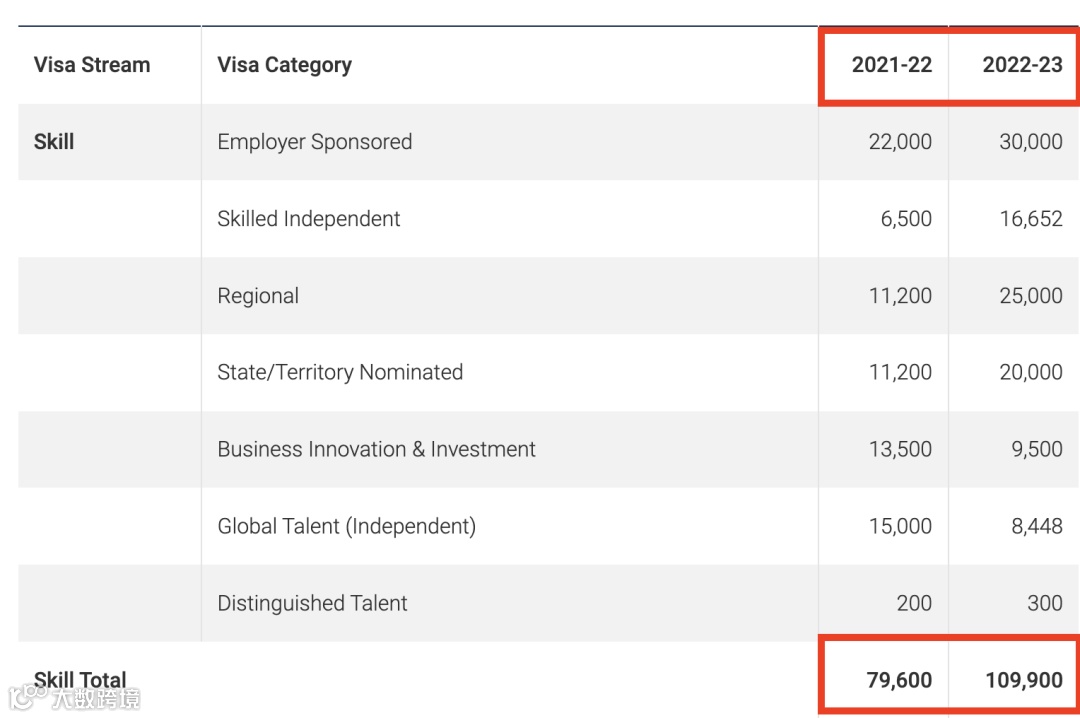Click the Visa Category column header
The height and width of the screenshot is (718, 1080).
coord(284,65)
